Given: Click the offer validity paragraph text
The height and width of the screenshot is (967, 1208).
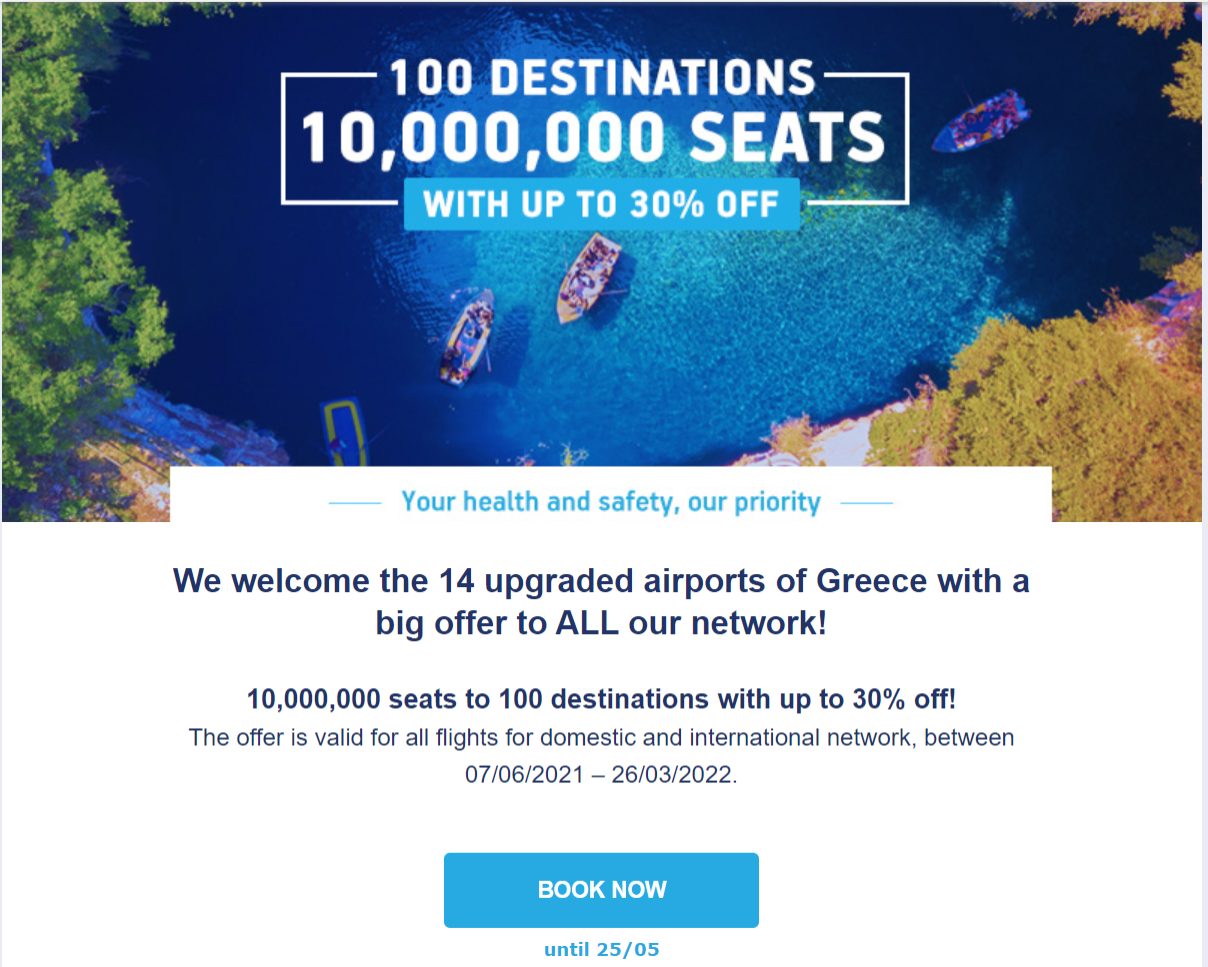Looking at the screenshot, I should 601,755.
